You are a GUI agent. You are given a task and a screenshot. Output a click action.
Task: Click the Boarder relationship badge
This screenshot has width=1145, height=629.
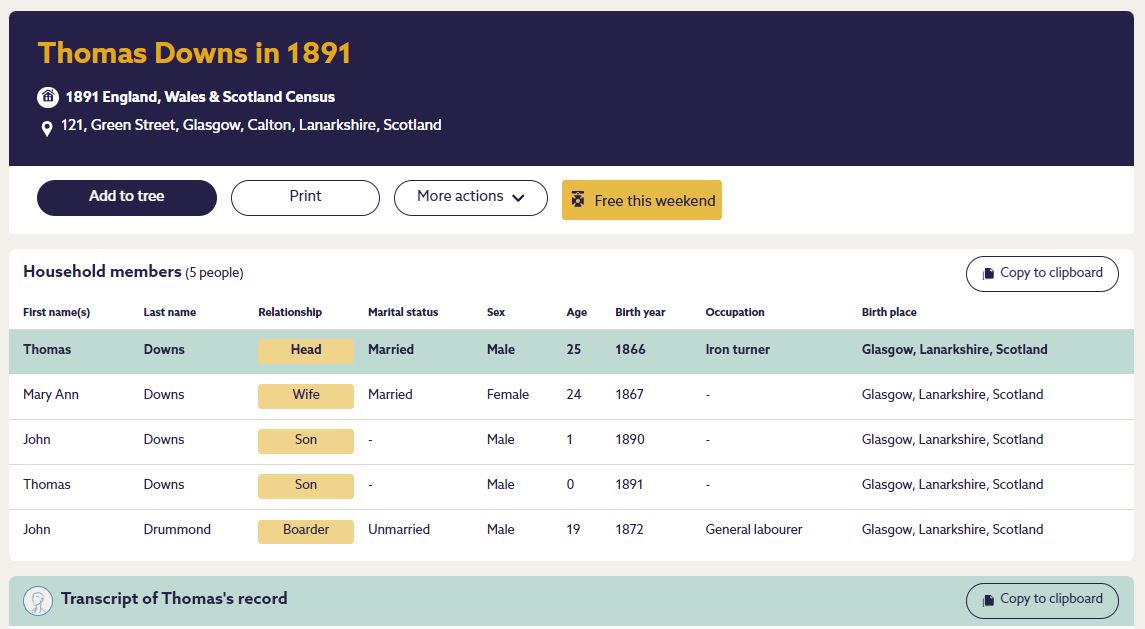click(x=306, y=530)
